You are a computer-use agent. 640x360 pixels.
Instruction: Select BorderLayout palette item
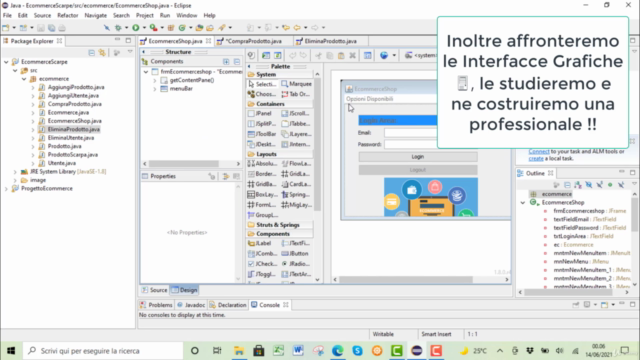(262, 174)
